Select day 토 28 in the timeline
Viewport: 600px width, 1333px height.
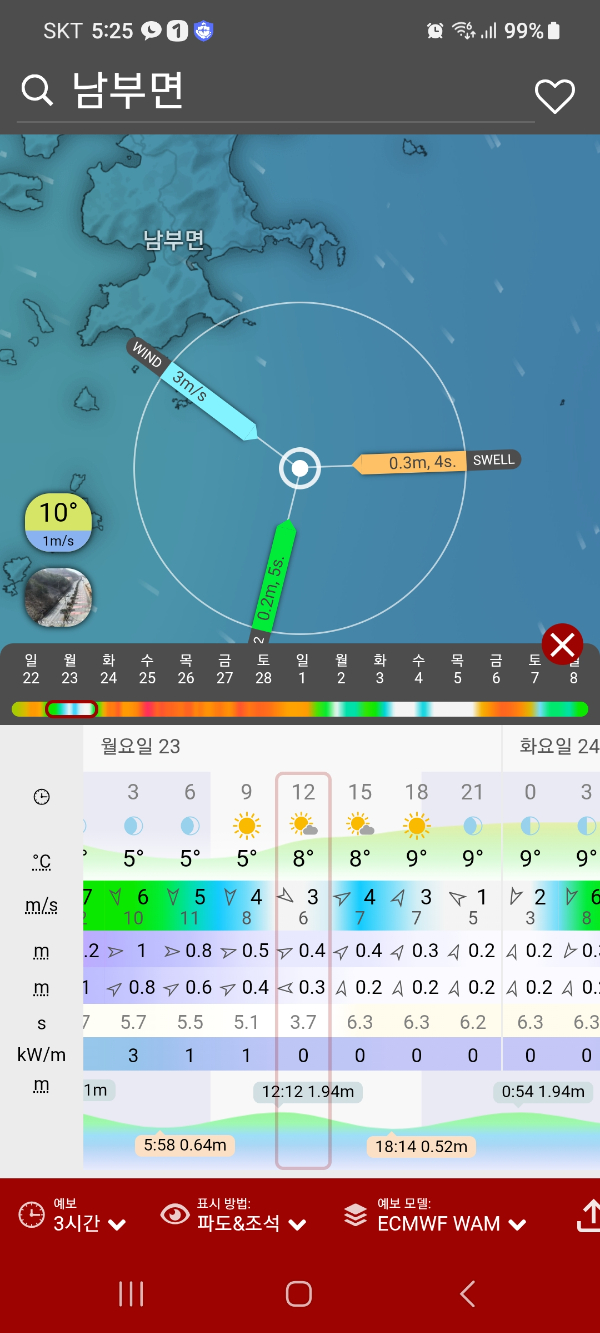coord(264,669)
